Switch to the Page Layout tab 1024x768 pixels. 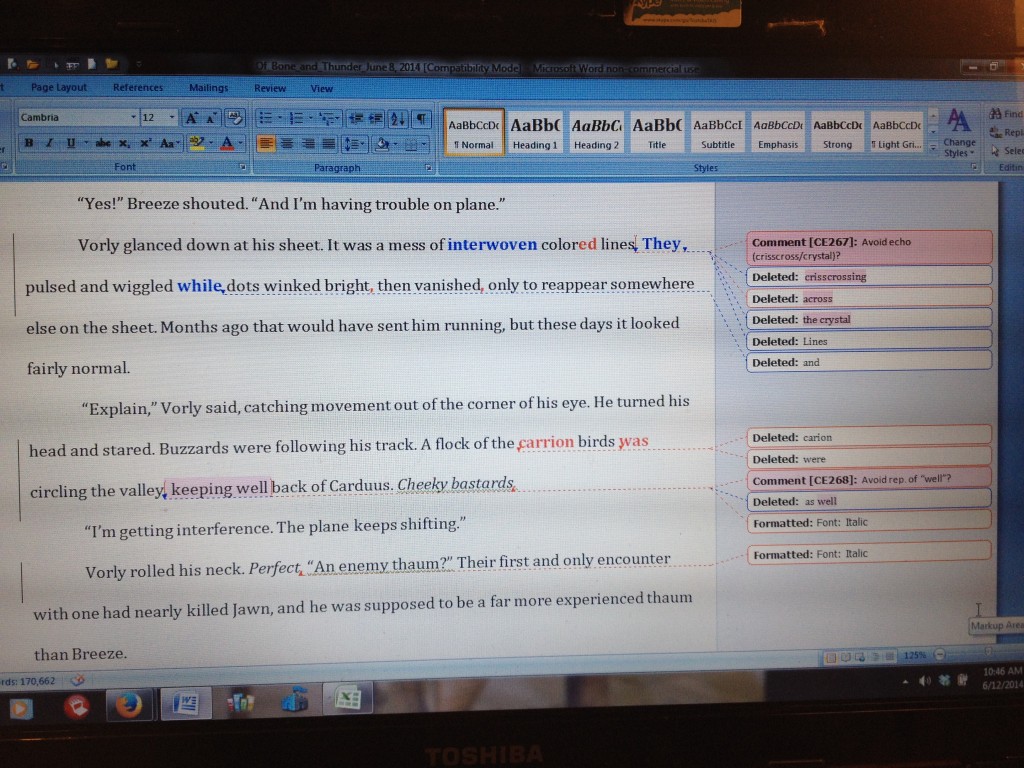point(58,88)
